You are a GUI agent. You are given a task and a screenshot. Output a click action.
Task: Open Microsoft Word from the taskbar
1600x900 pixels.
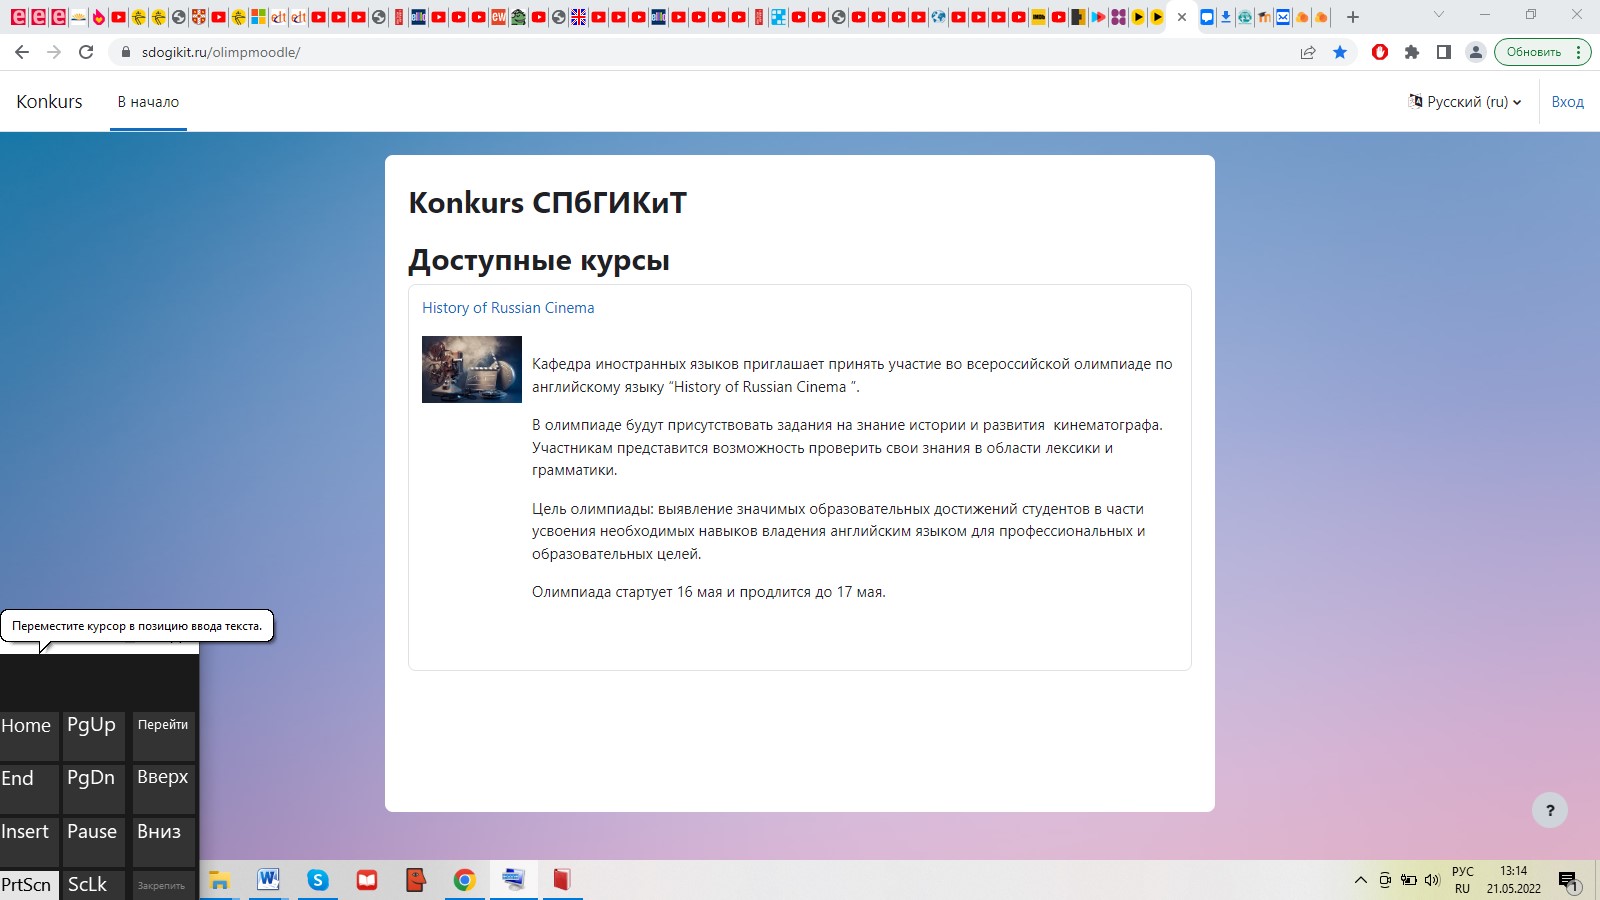tap(268, 880)
